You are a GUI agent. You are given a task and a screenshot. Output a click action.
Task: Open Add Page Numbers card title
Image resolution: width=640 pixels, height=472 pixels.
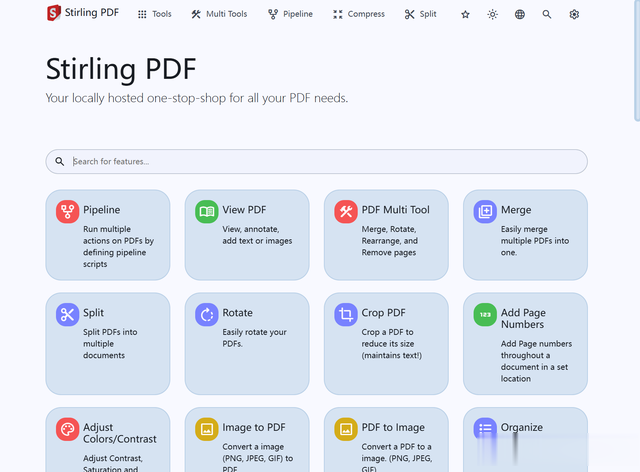(x=523, y=318)
